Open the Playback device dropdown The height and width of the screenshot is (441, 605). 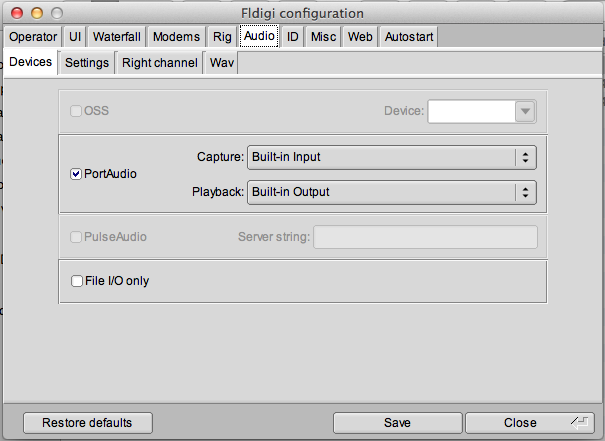(x=391, y=192)
